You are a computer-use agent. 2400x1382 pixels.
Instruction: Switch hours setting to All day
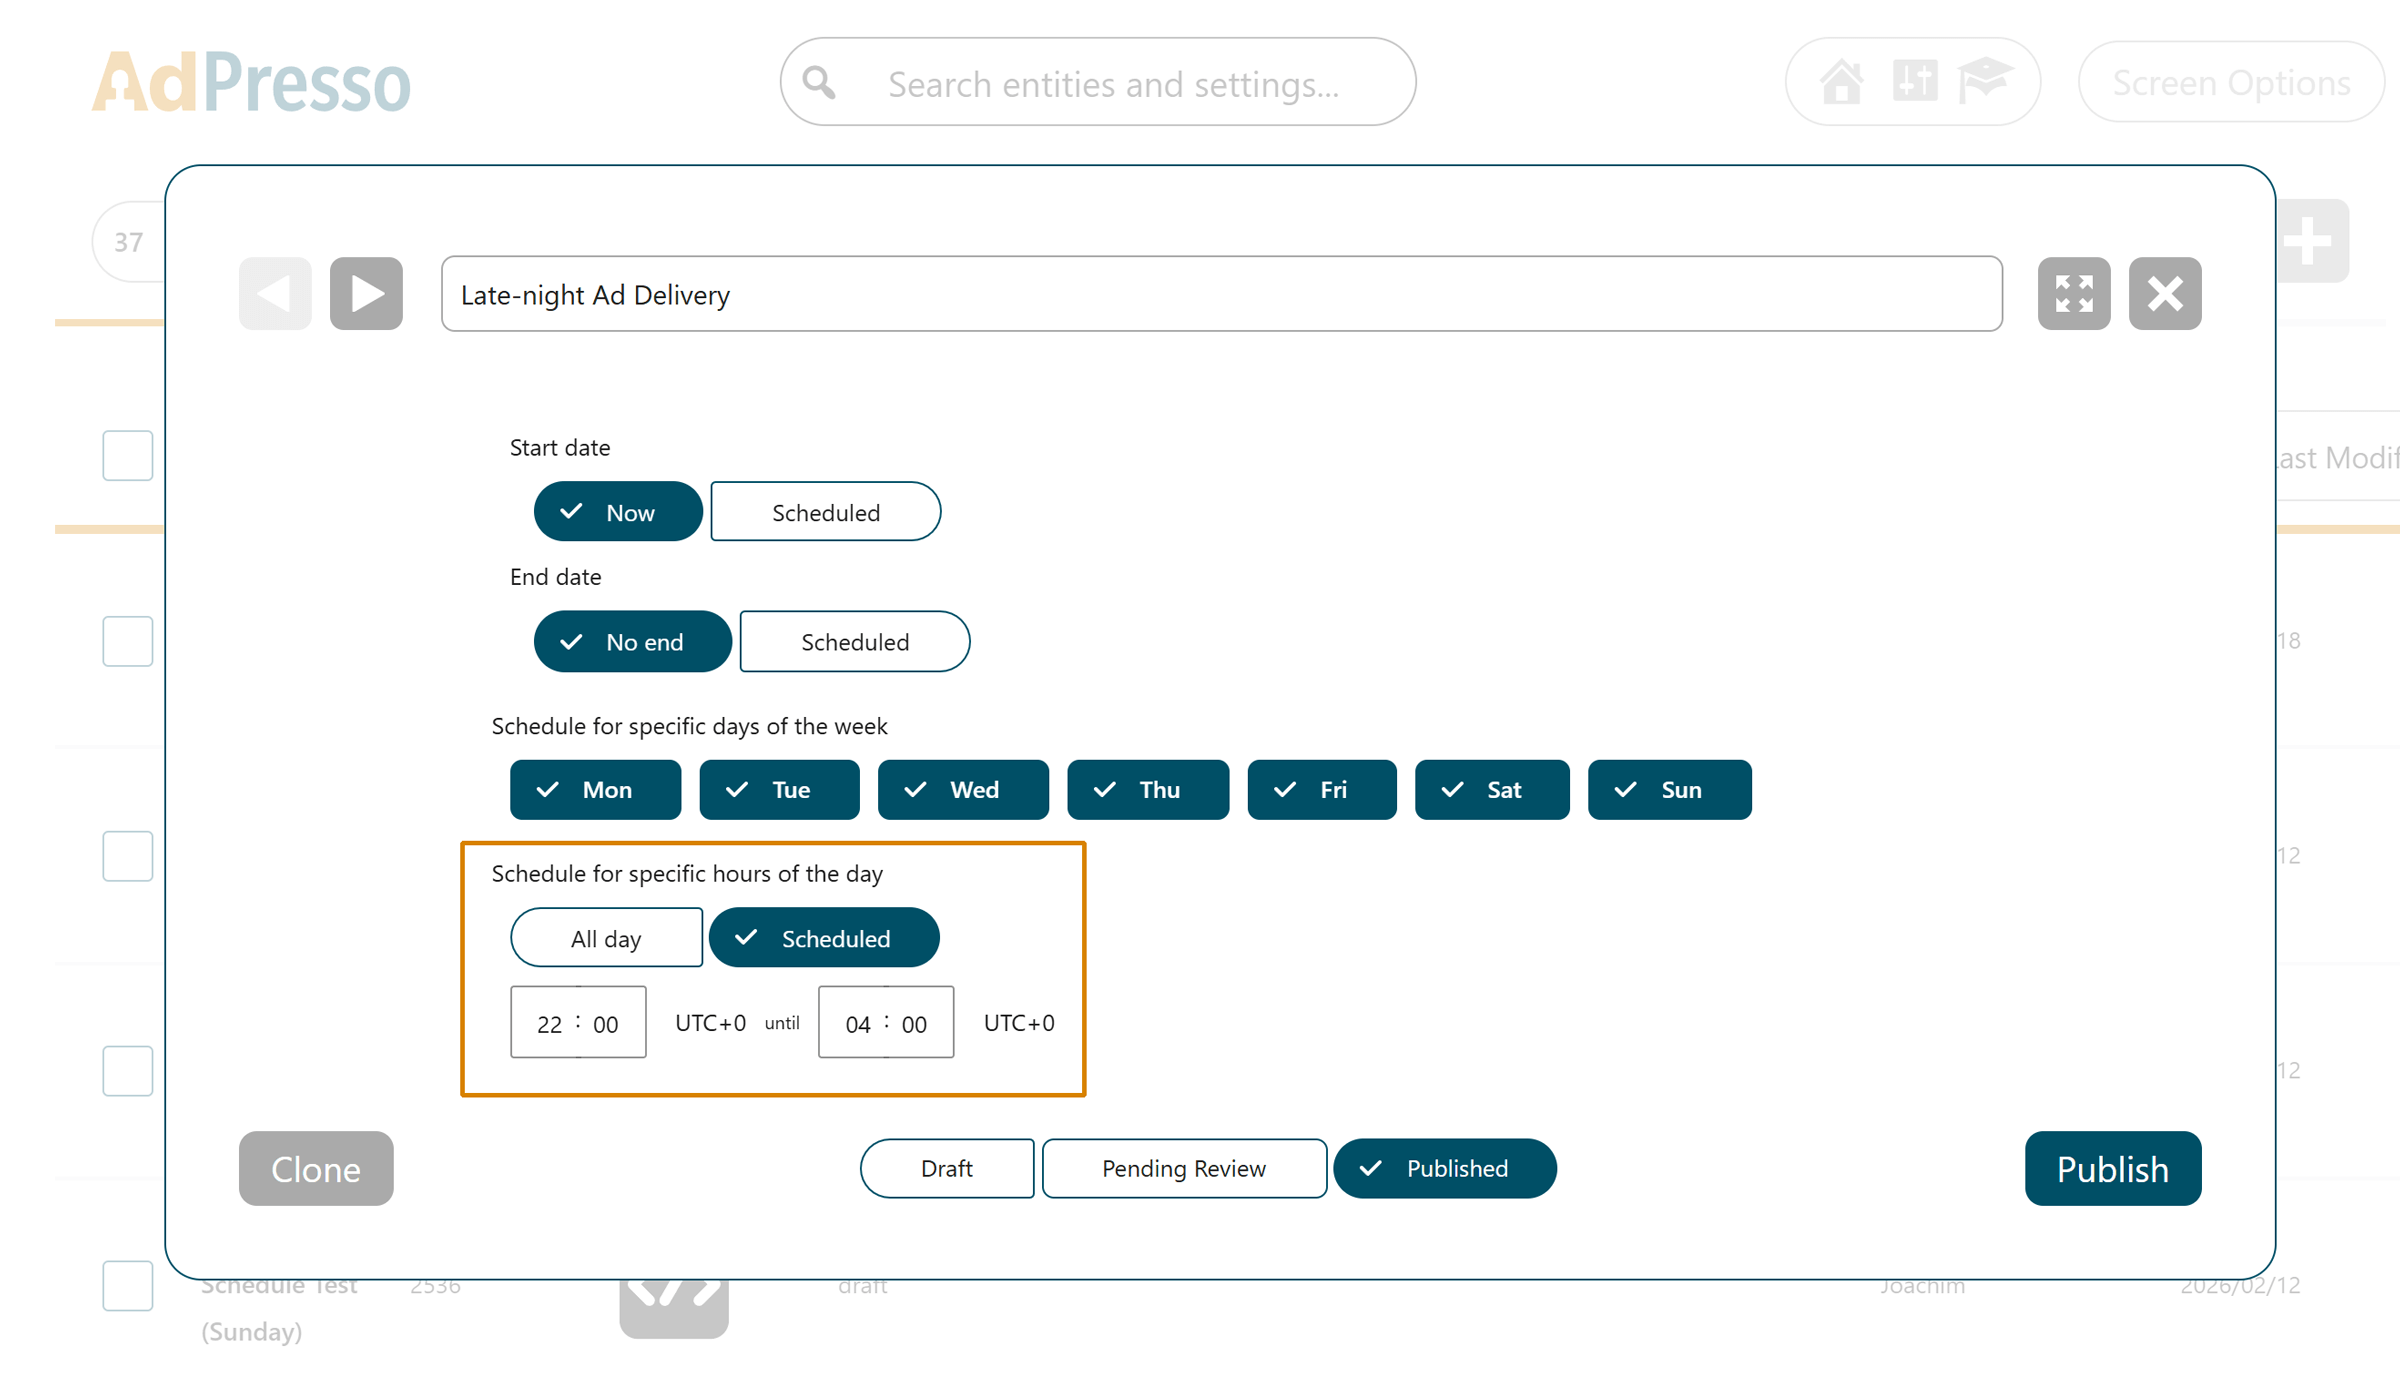pos(606,938)
